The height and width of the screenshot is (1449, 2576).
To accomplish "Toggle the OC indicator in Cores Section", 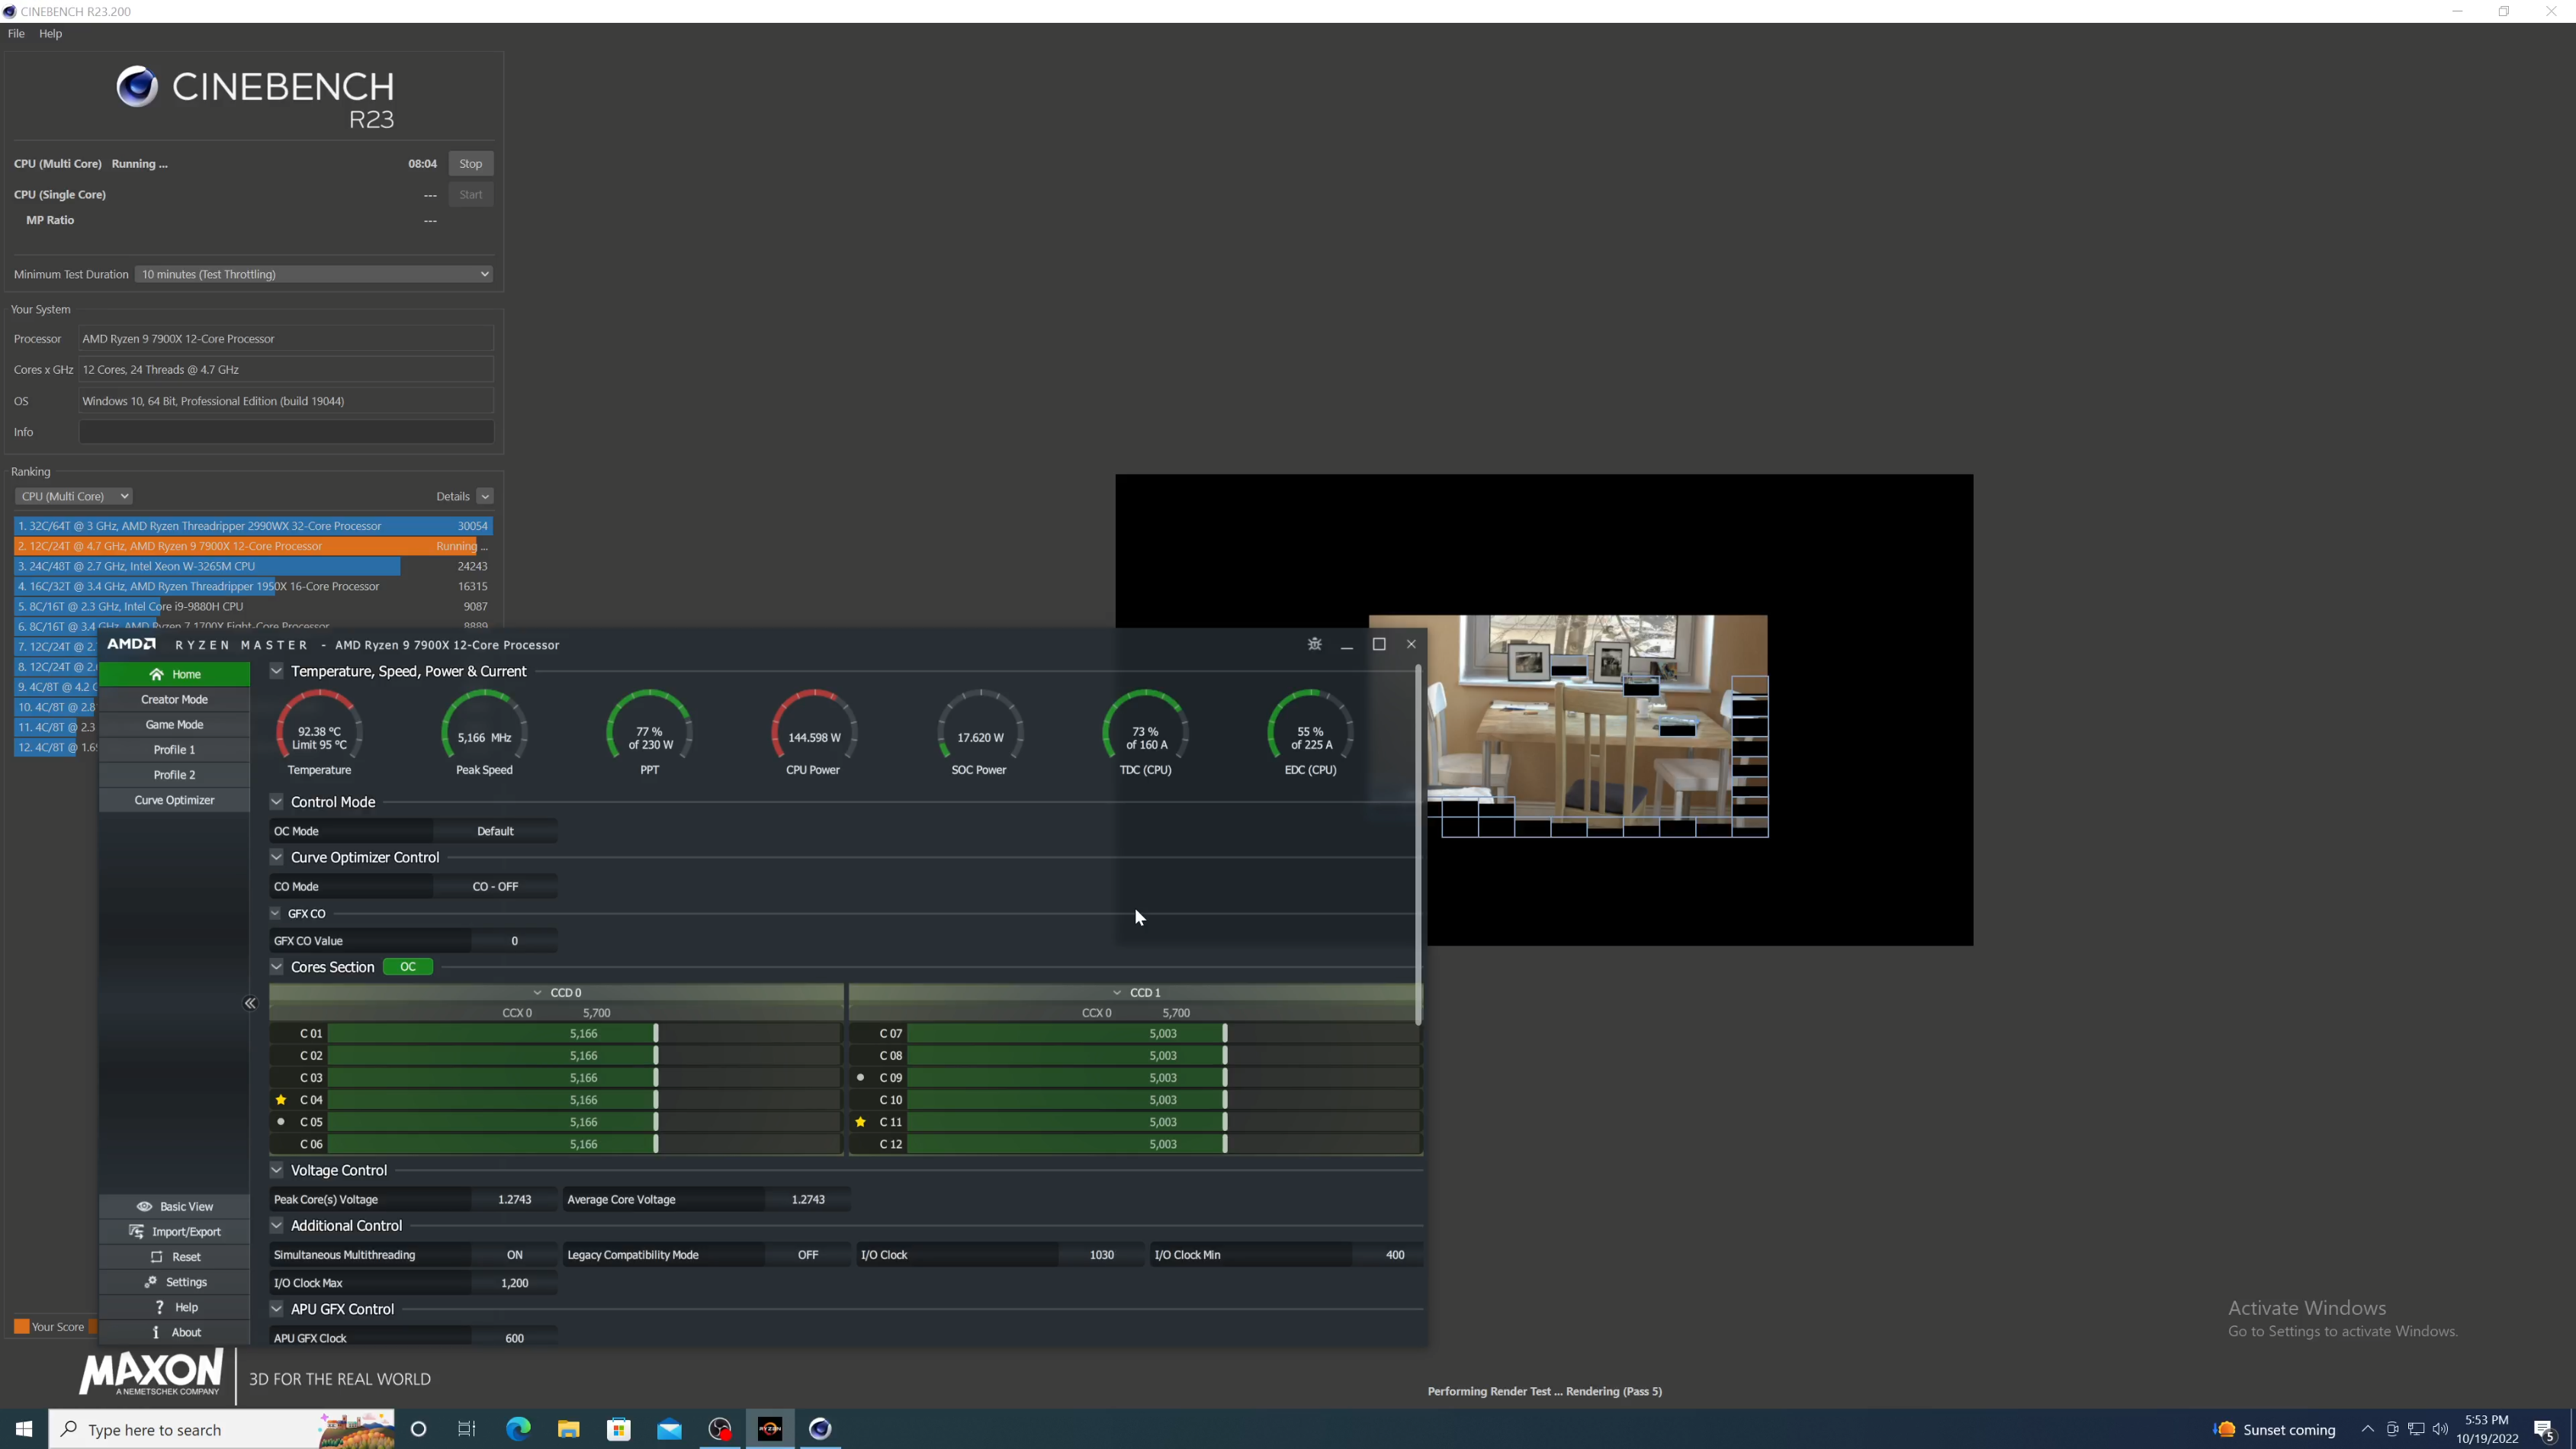I will coord(408,967).
